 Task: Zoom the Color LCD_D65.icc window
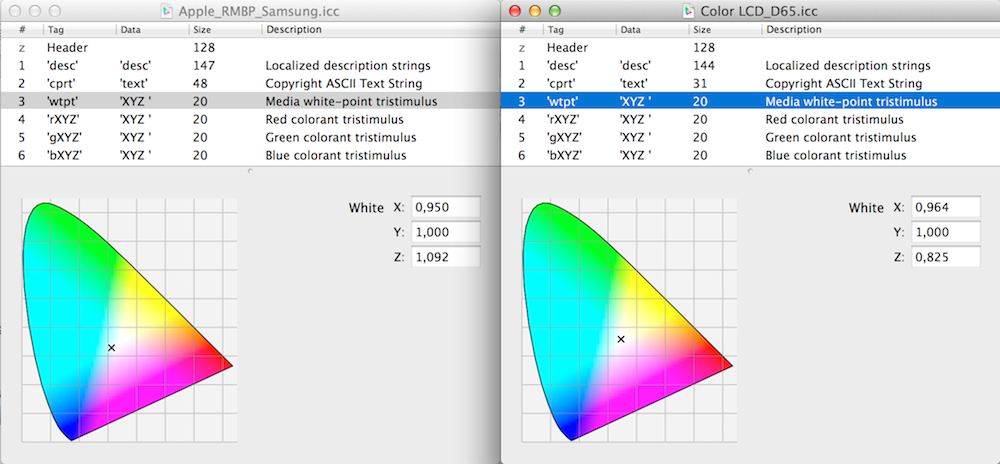click(x=555, y=11)
